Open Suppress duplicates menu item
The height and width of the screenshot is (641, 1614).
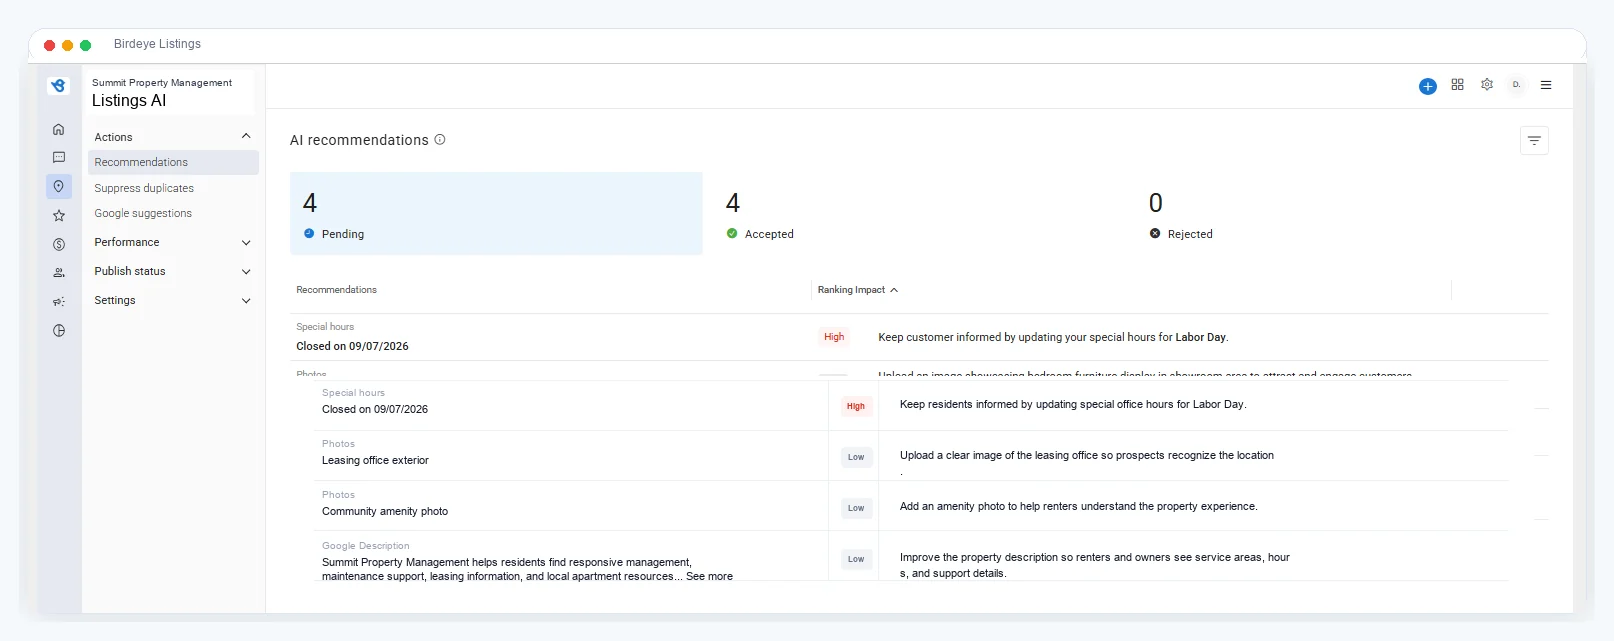point(144,188)
